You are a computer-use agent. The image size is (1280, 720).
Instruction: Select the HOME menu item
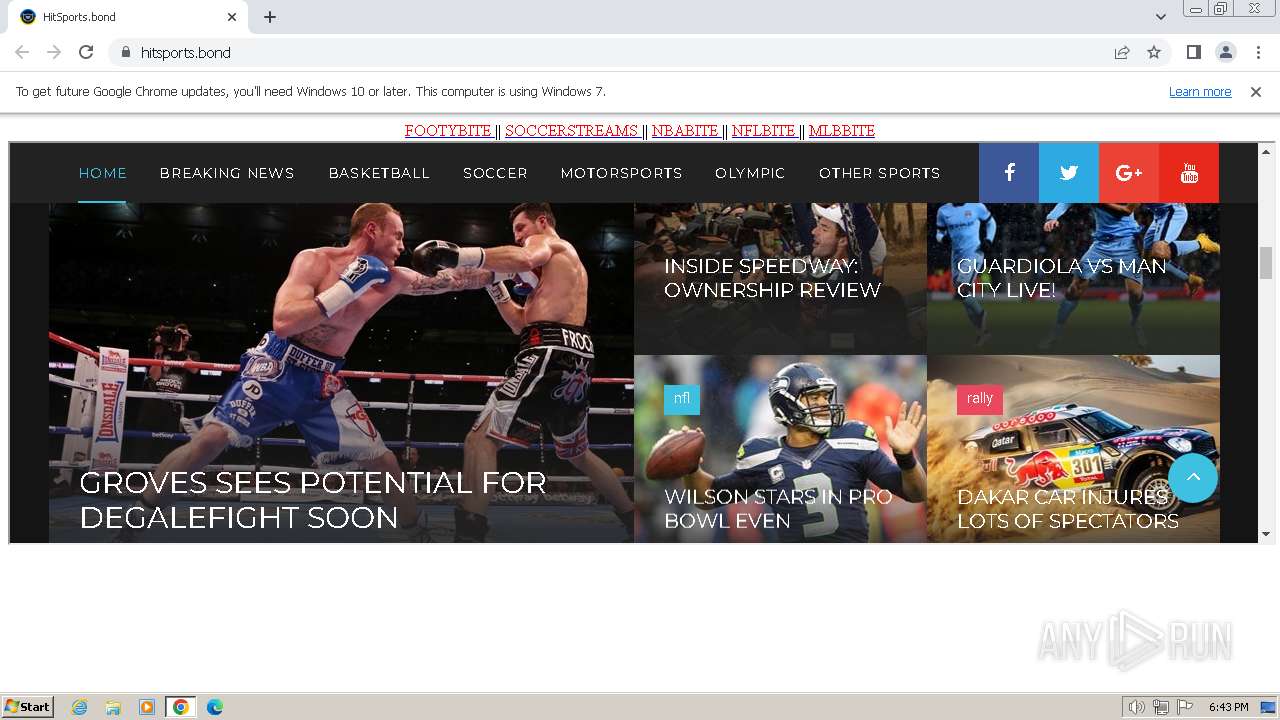[x=103, y=173]
